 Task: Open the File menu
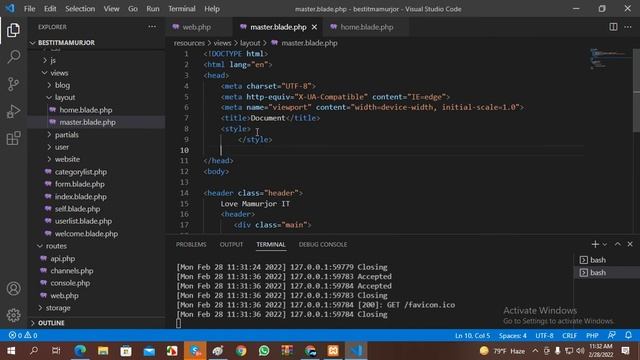[x=29, y=9]
